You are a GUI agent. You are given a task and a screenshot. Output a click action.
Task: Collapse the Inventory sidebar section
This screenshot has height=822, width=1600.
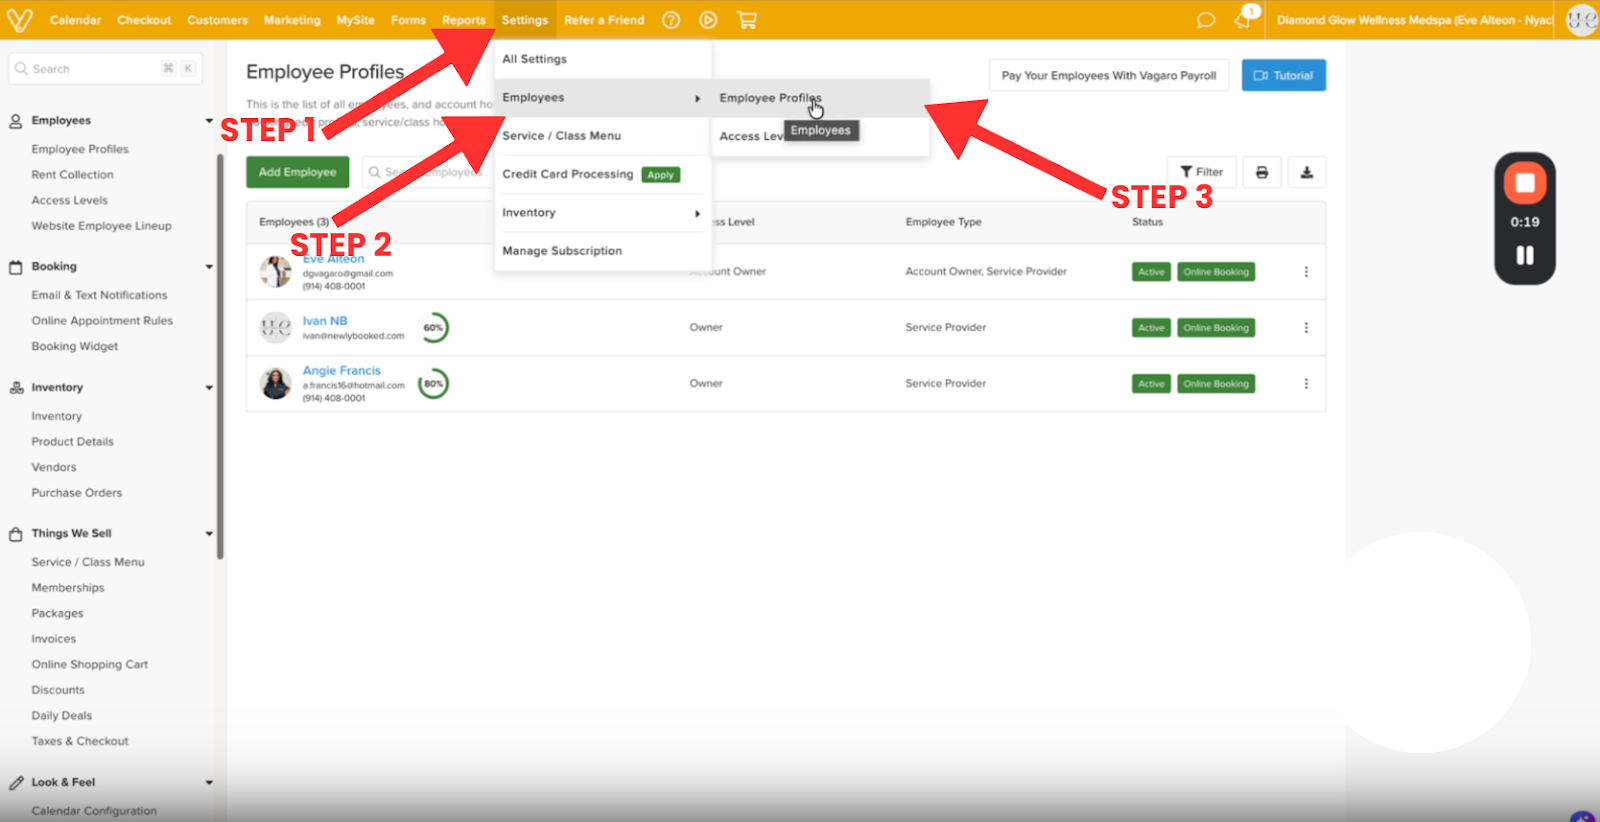pyautogui.click(x=209, y=388)
